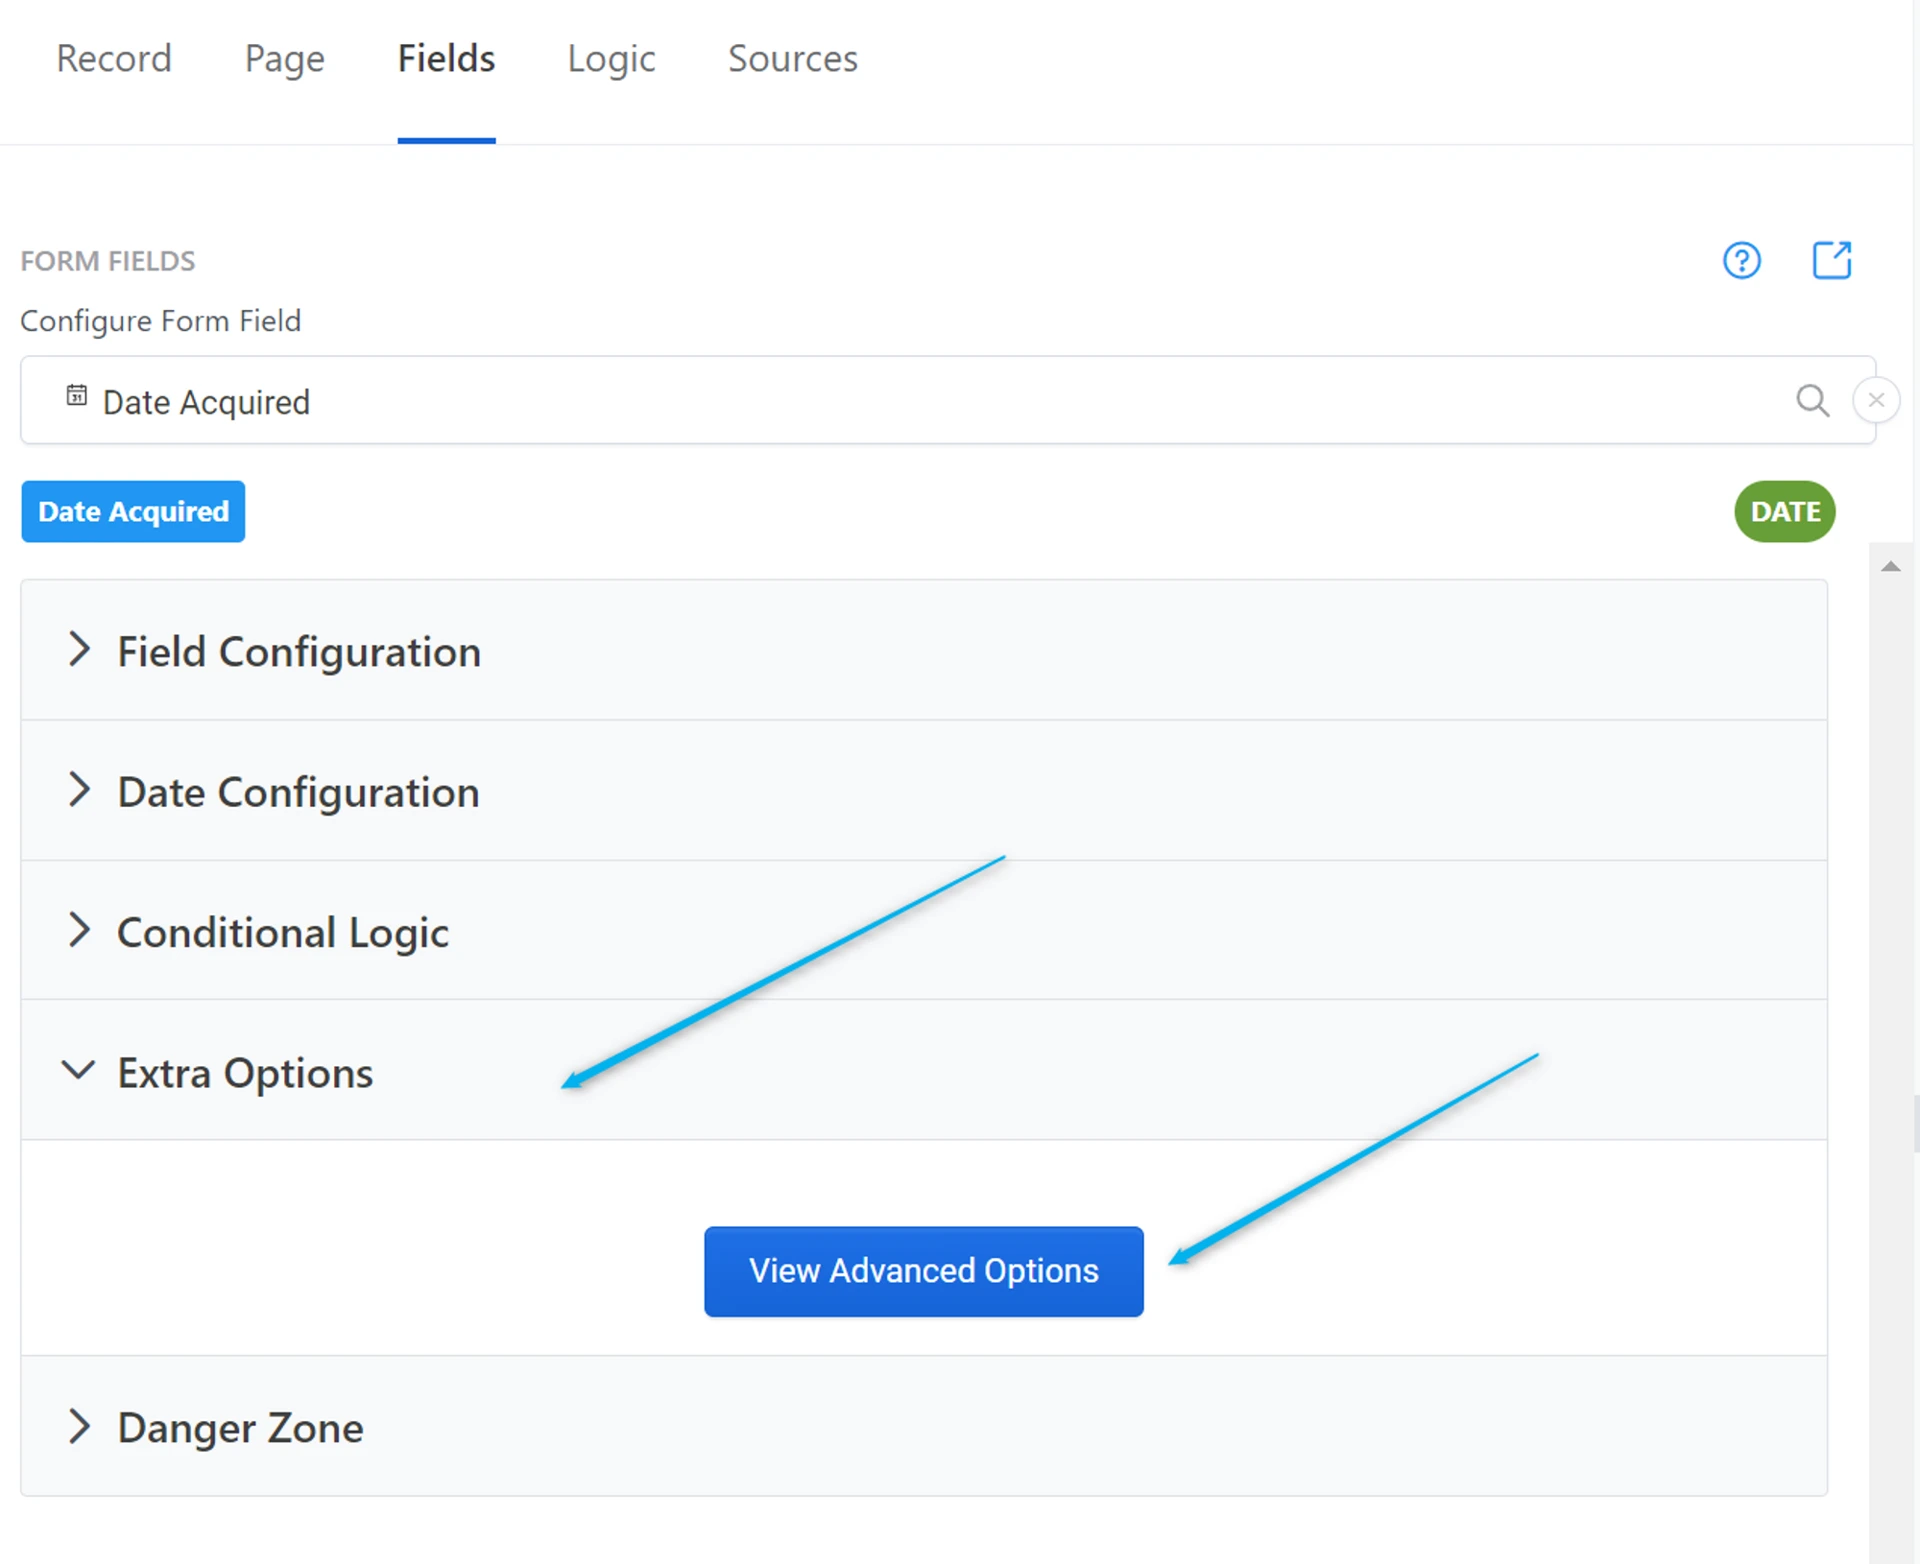Screen dimensions: 1920x1564
Task: Clear the field with the X icon
Action: tap(1876, 401)
